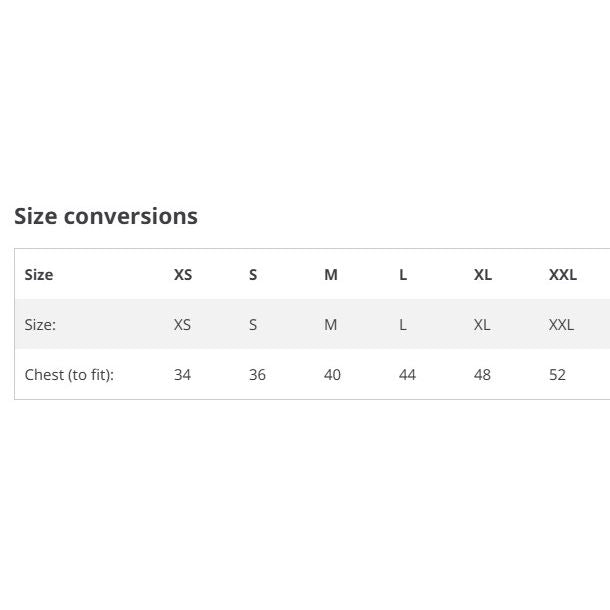Click the bold M column header

(331, 274)
